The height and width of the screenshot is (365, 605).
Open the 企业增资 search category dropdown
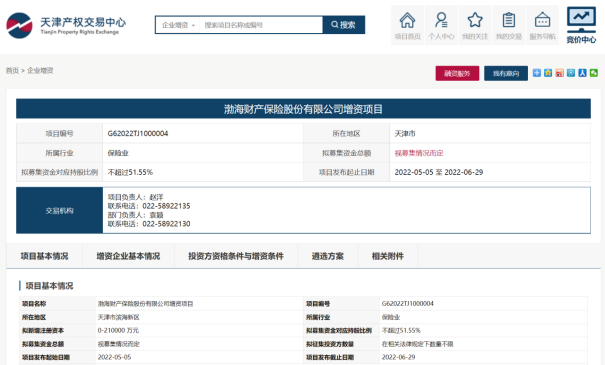[178, 25]
